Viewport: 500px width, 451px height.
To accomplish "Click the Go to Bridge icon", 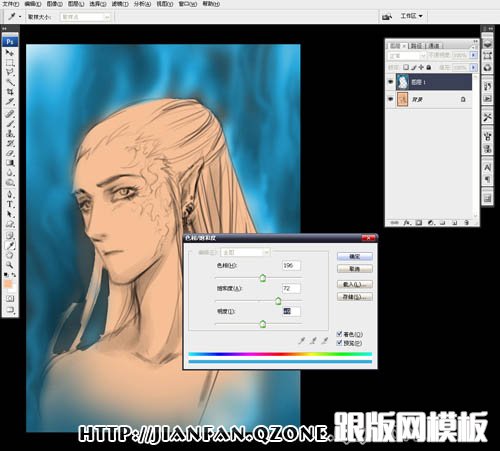I will (387, 16).
